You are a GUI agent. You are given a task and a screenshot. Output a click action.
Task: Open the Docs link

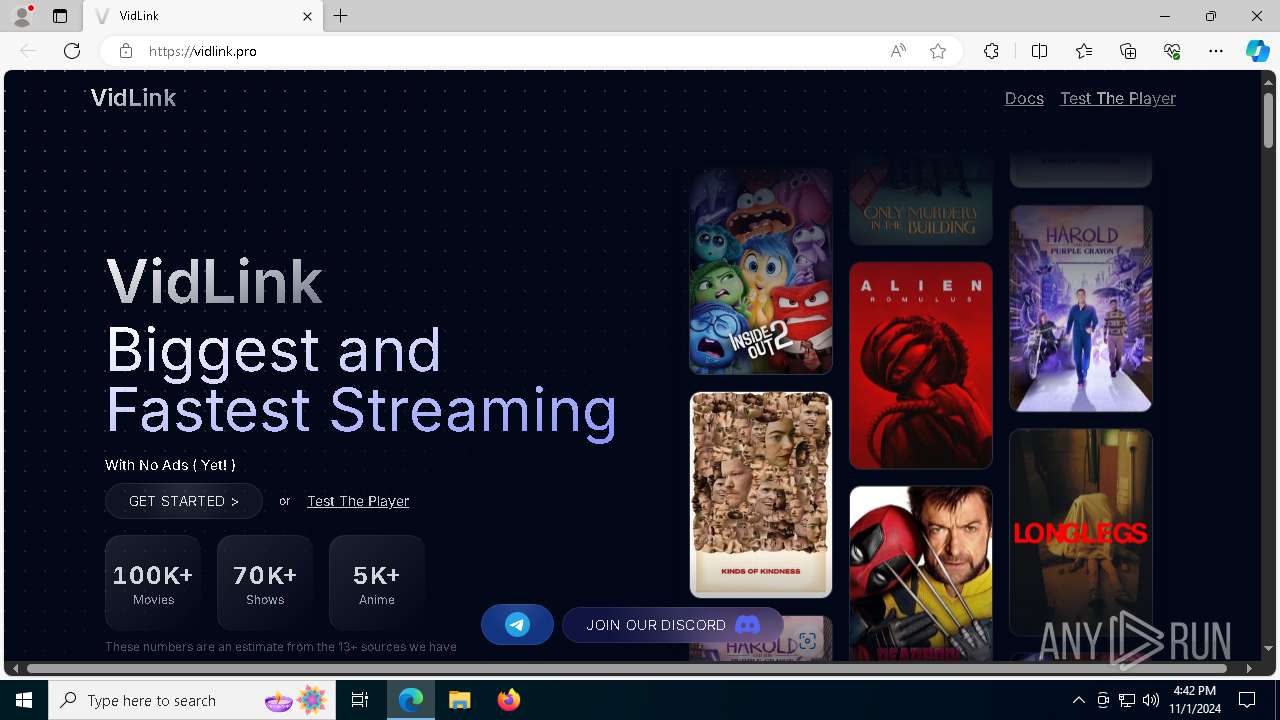pyautogui.click(x=1024, y=98)
